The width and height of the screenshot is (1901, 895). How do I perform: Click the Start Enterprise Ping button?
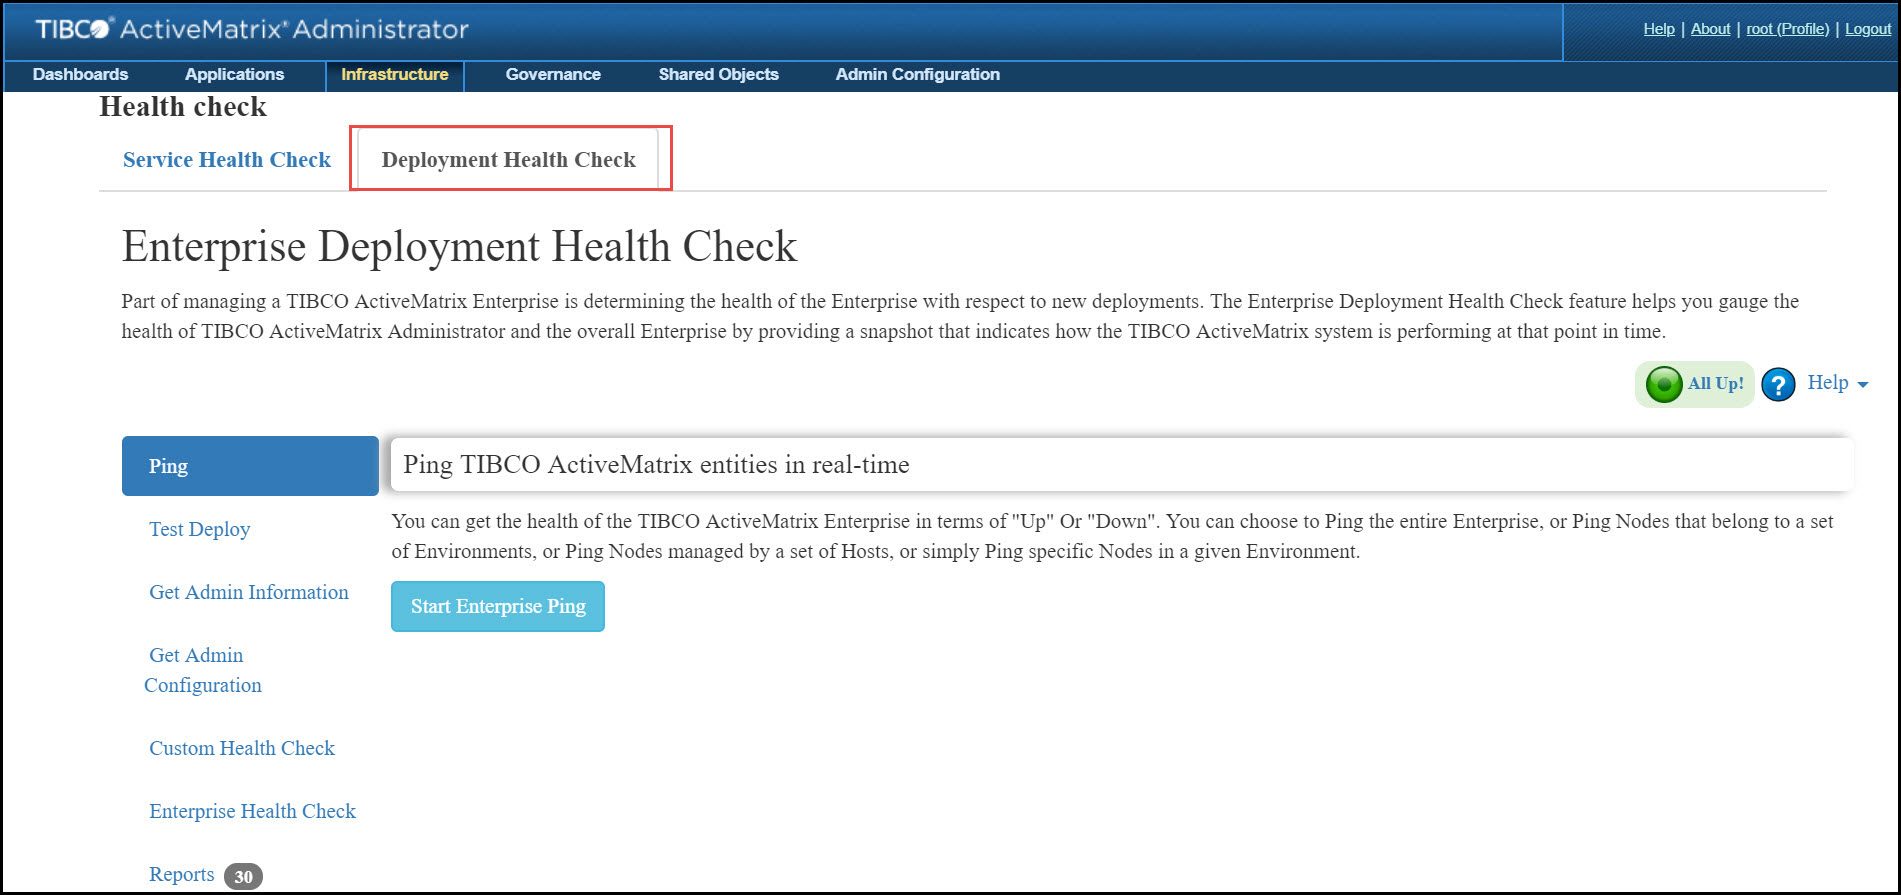point(498,606)
